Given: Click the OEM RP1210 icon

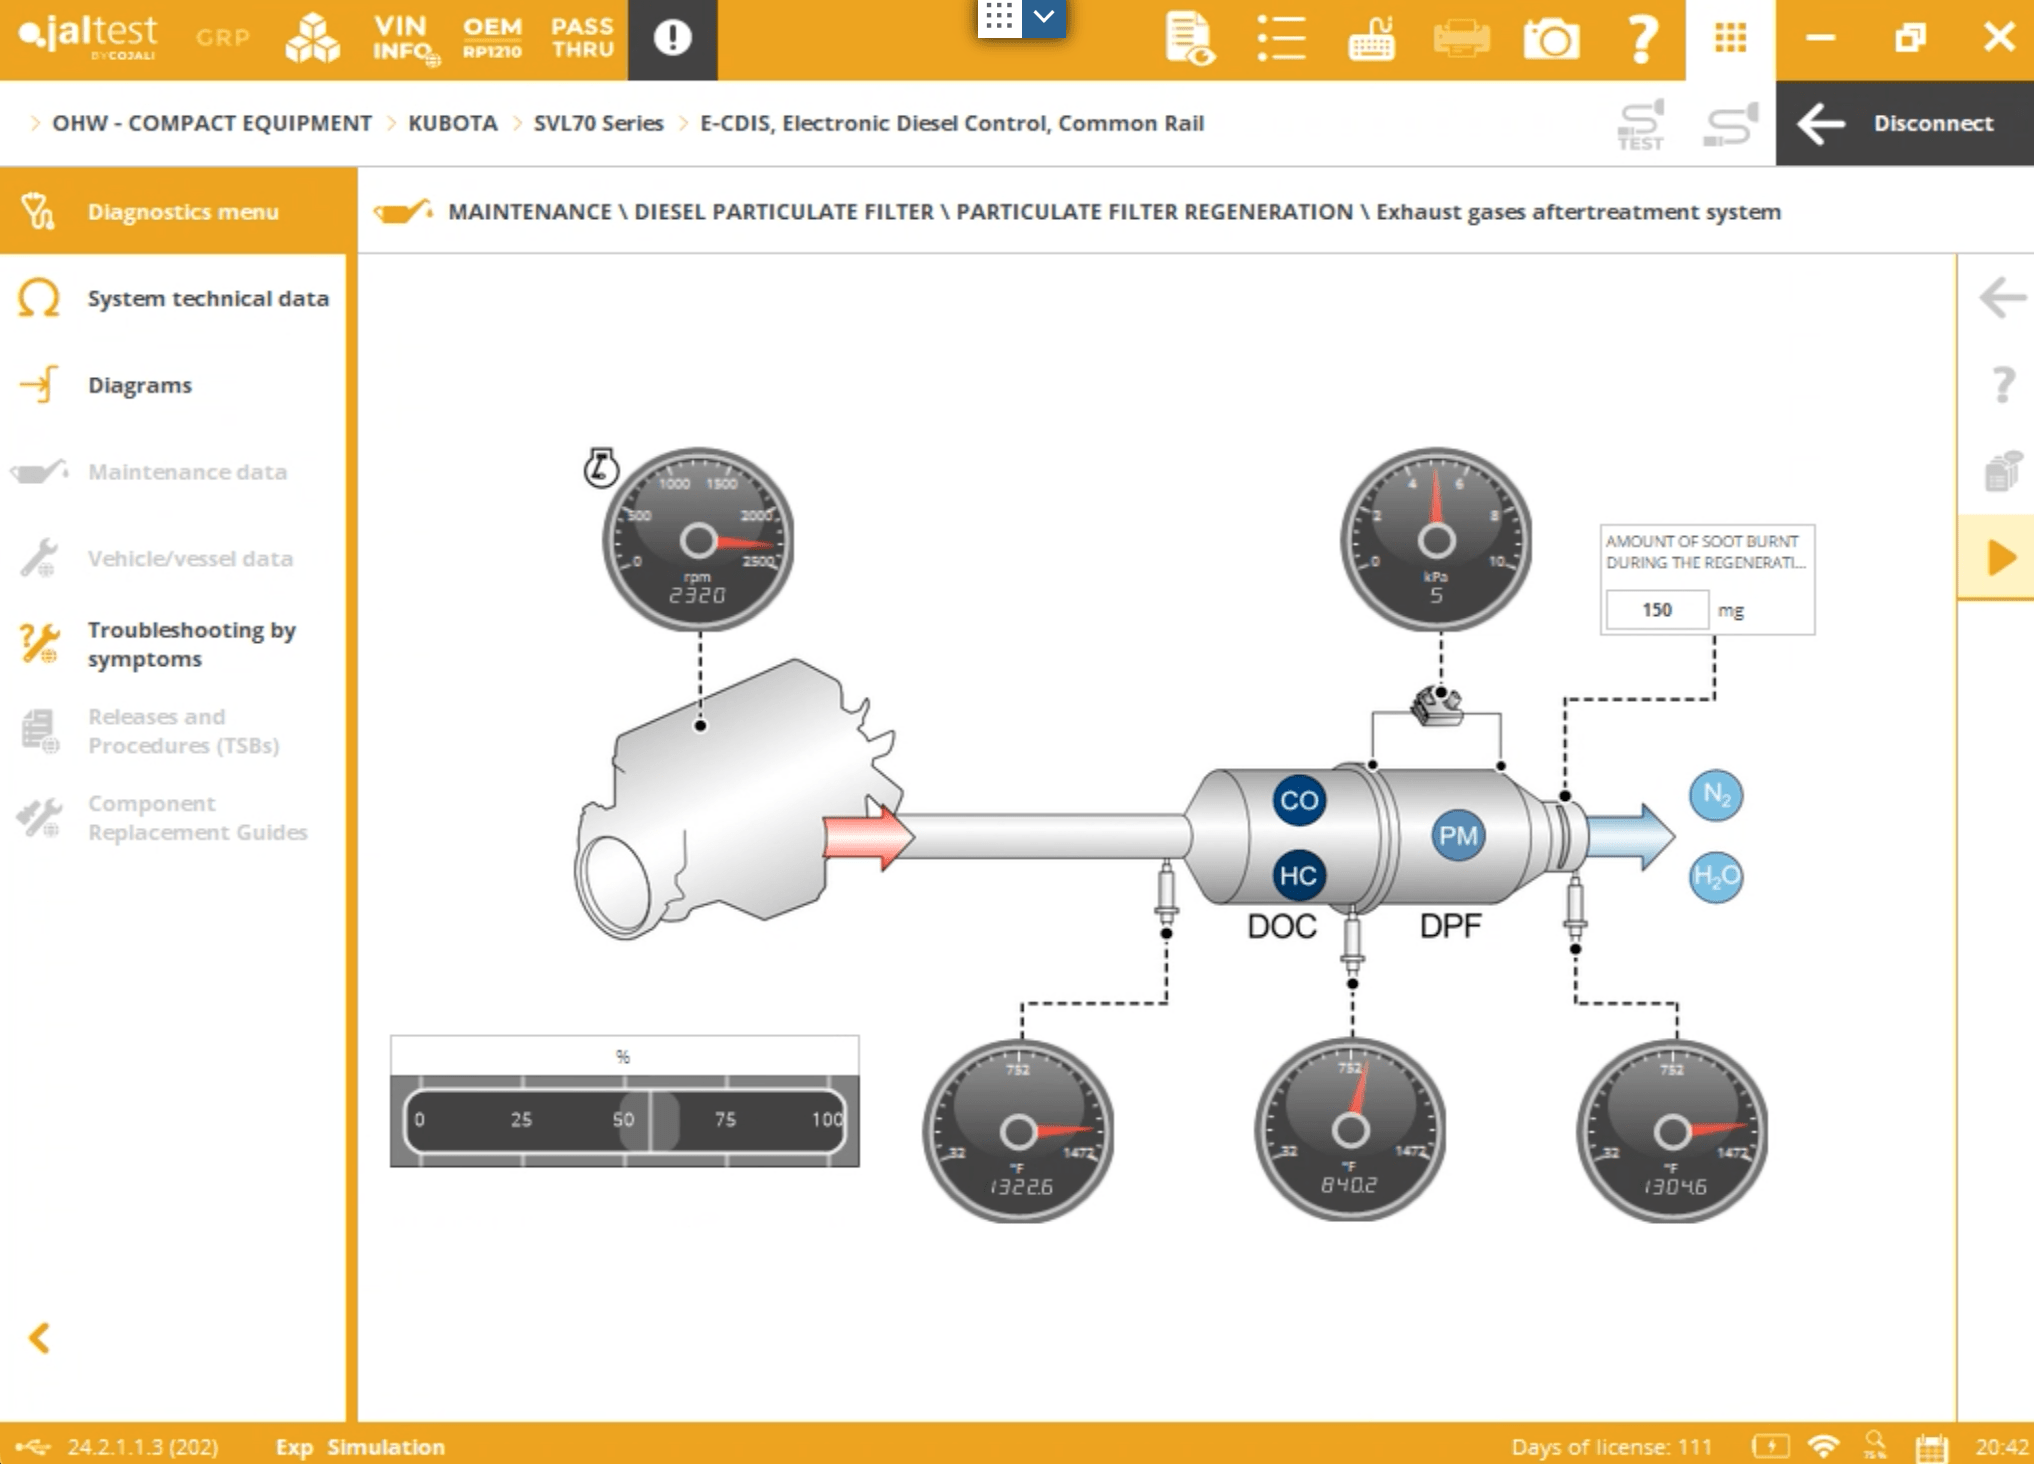Looking at the screenshot, I should (492, 39).
